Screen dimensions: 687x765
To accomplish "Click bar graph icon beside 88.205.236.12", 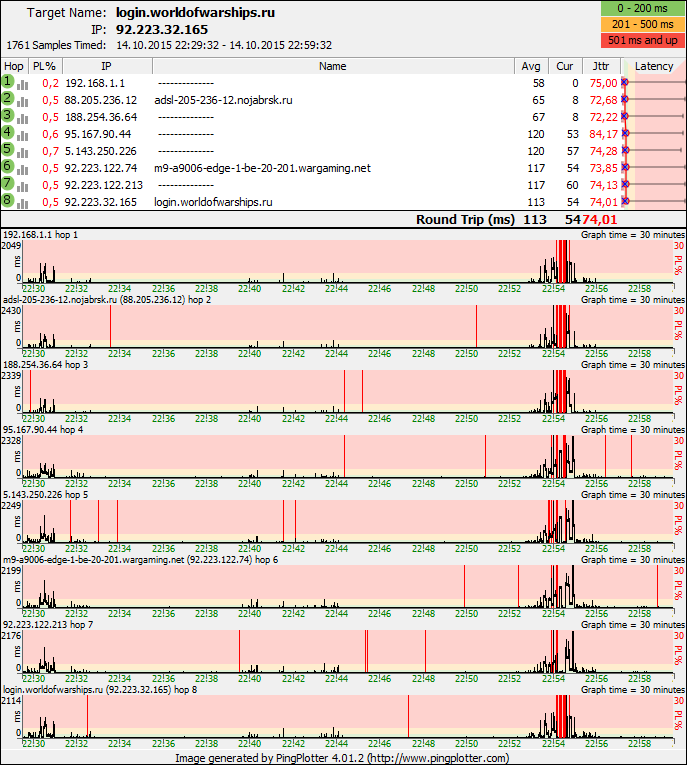I will pyautogui.click(x=22, y=101).
